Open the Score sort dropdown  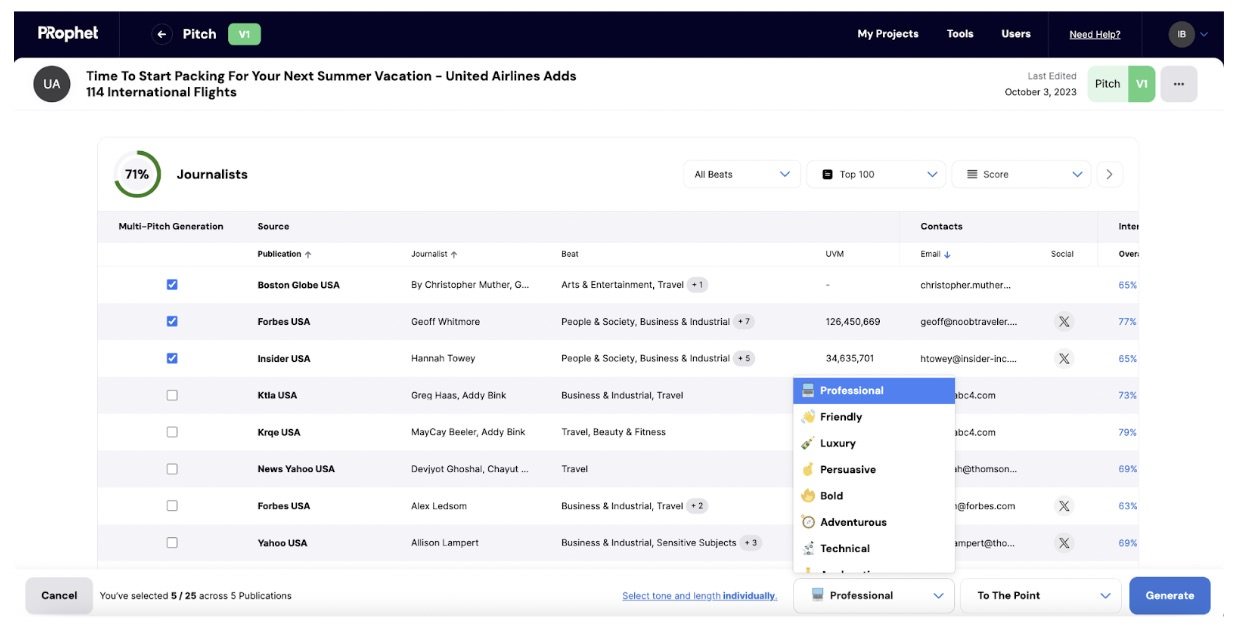[1021, 174]
